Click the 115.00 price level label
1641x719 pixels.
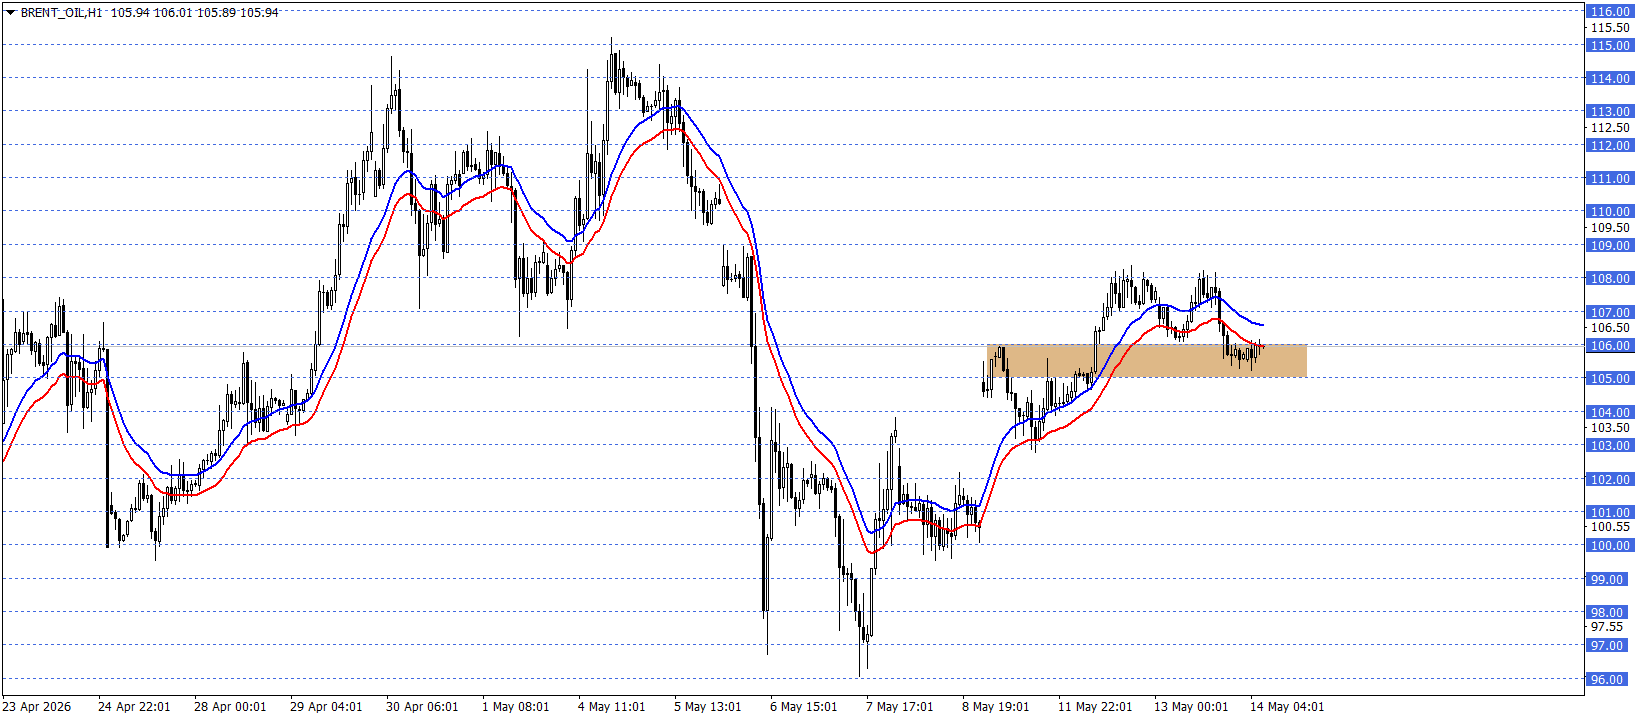tap(1610, 45)
